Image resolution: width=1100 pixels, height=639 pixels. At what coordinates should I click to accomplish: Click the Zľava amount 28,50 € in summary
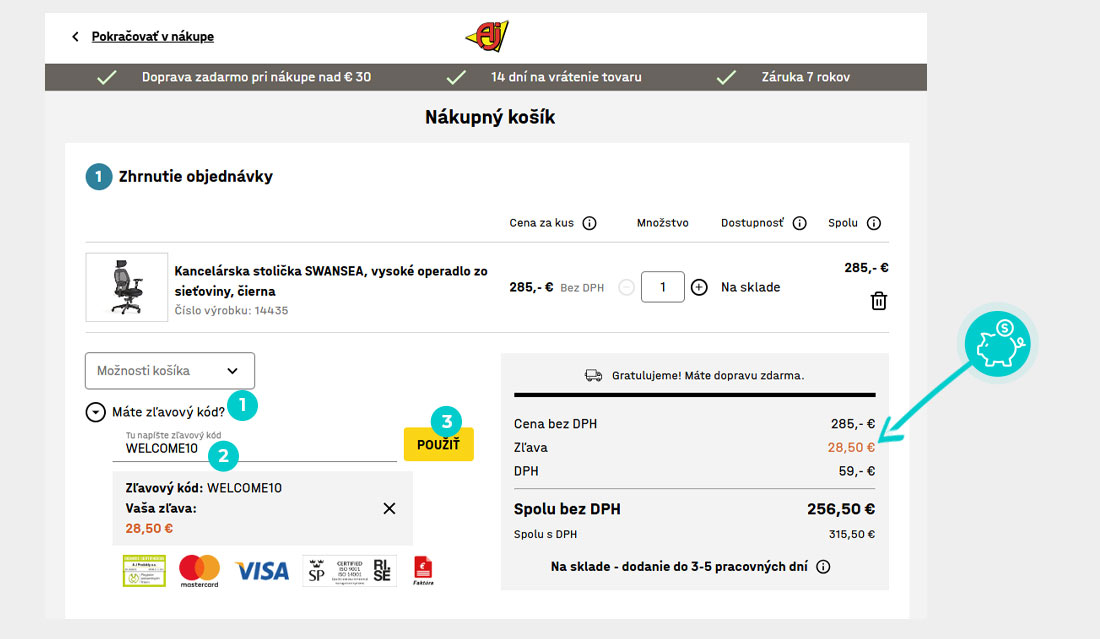(x=851, y=448)
